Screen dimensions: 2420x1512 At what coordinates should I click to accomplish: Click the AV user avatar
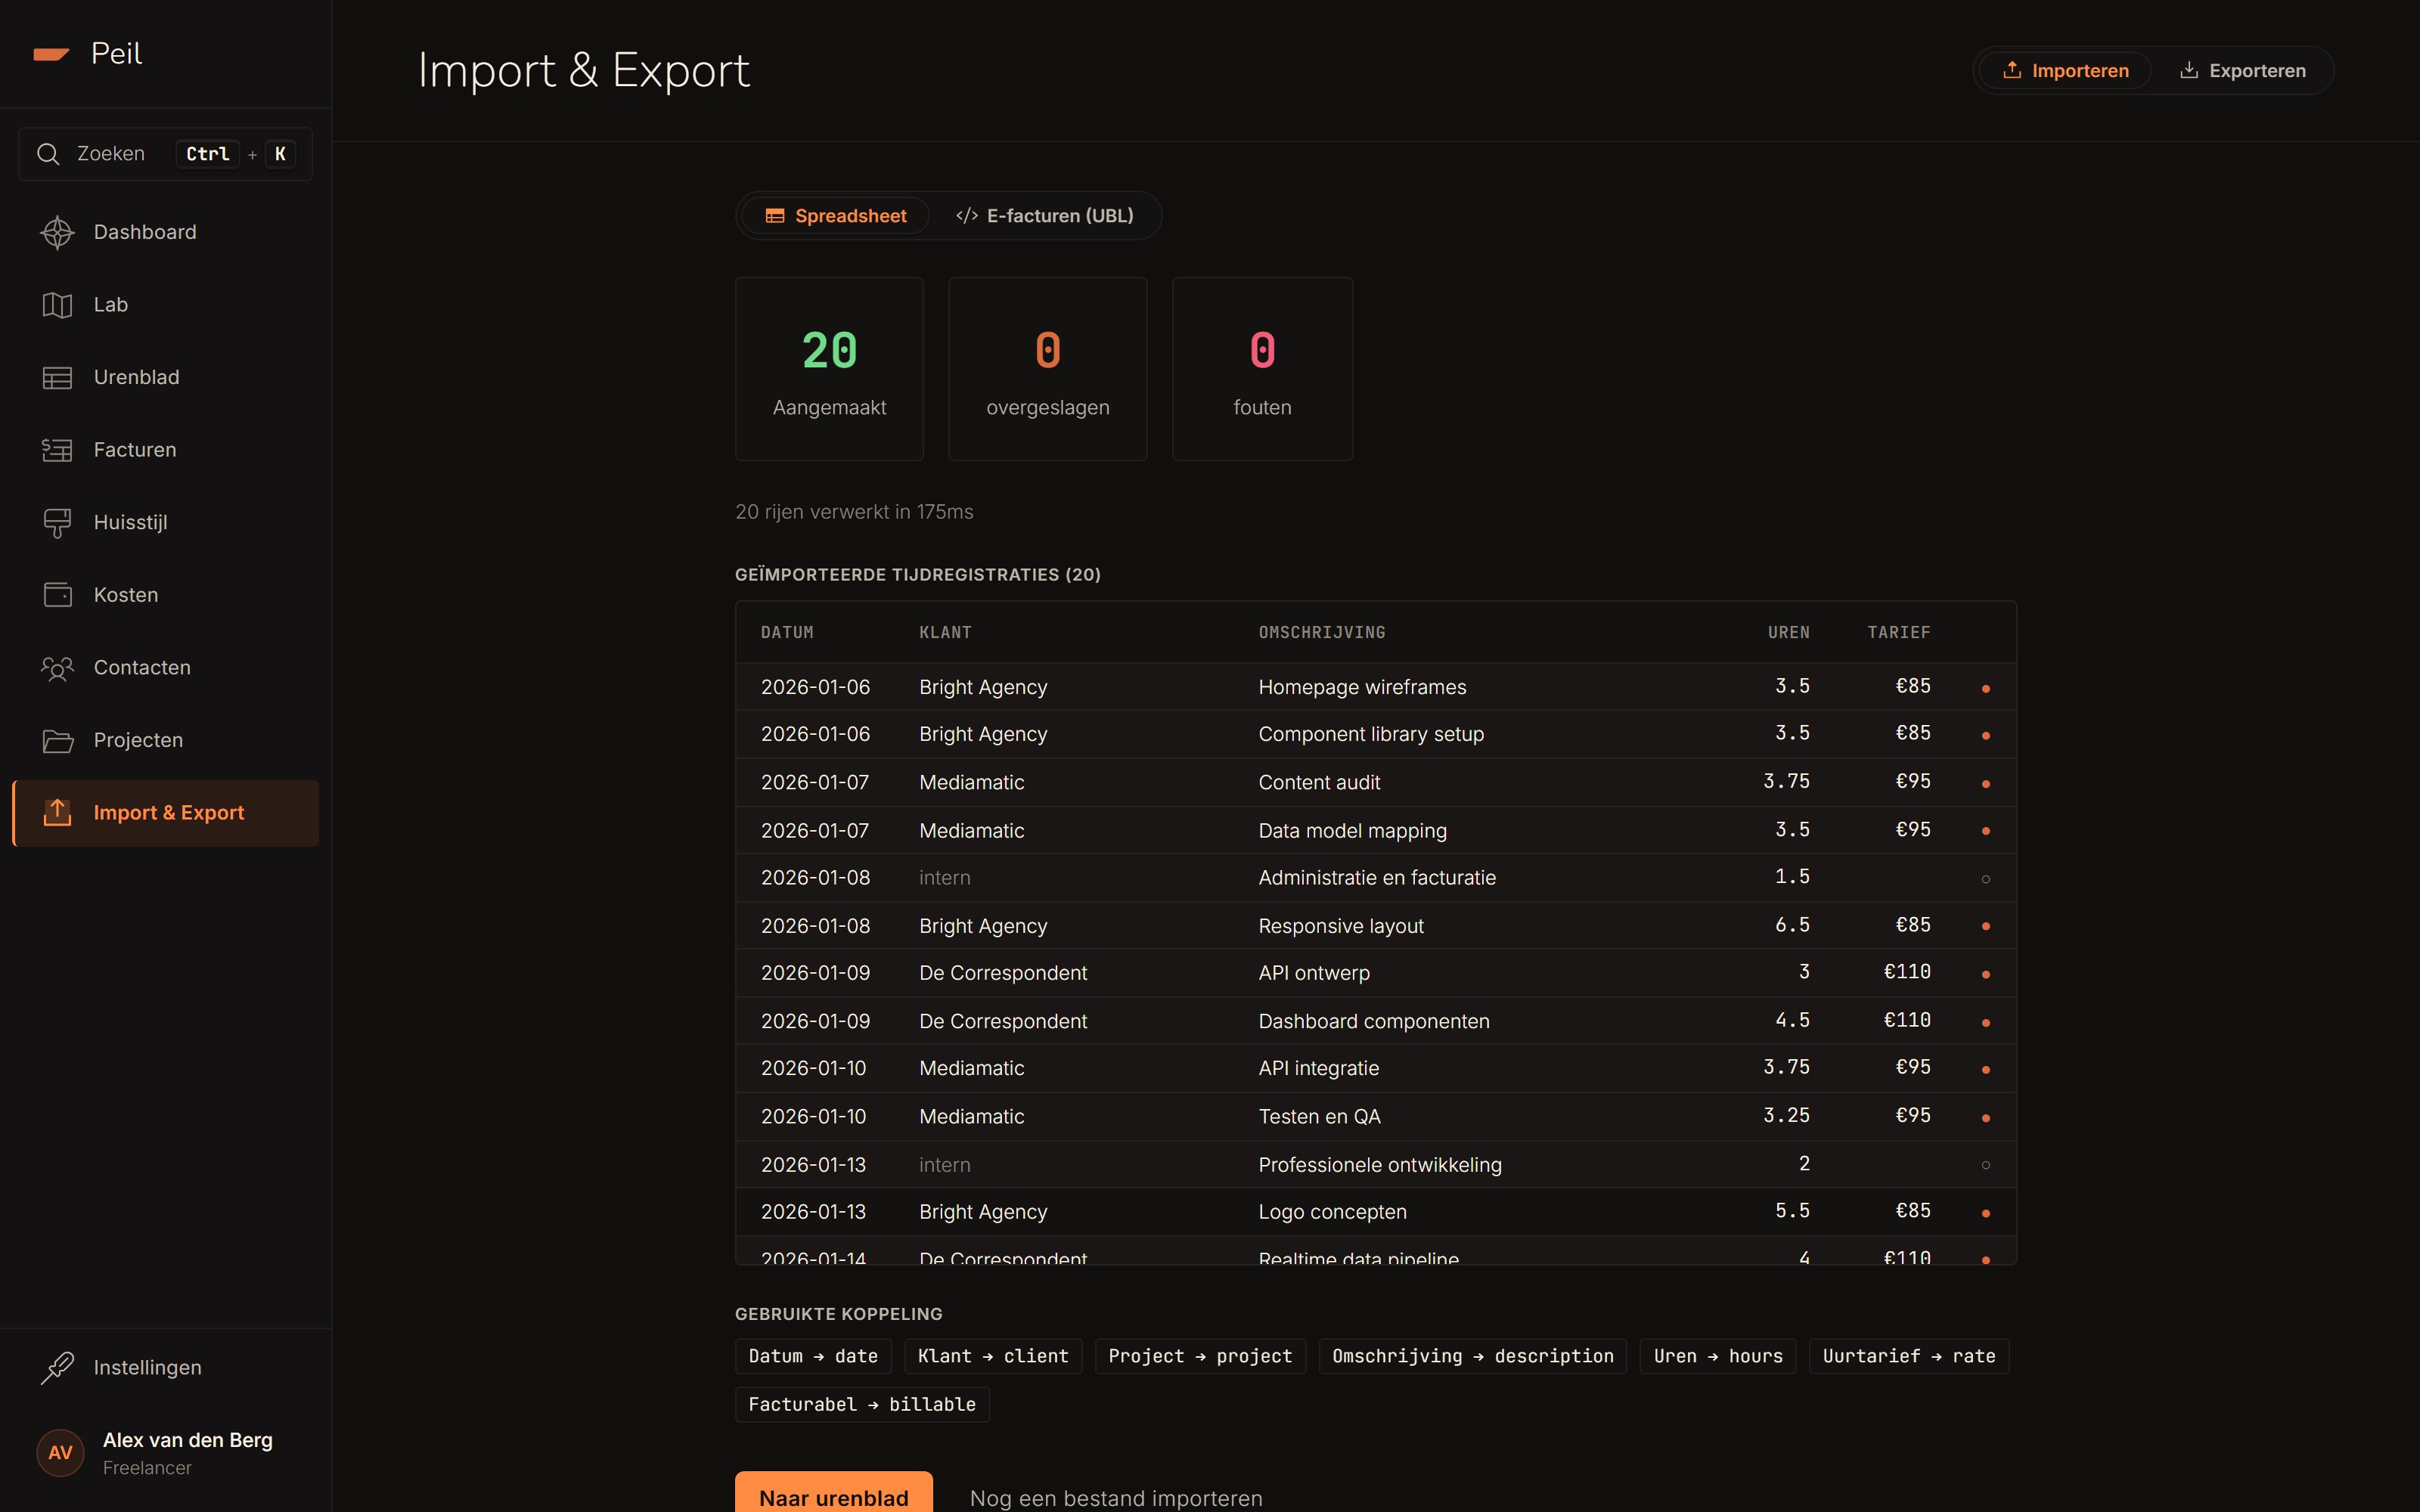point(60,1453)
